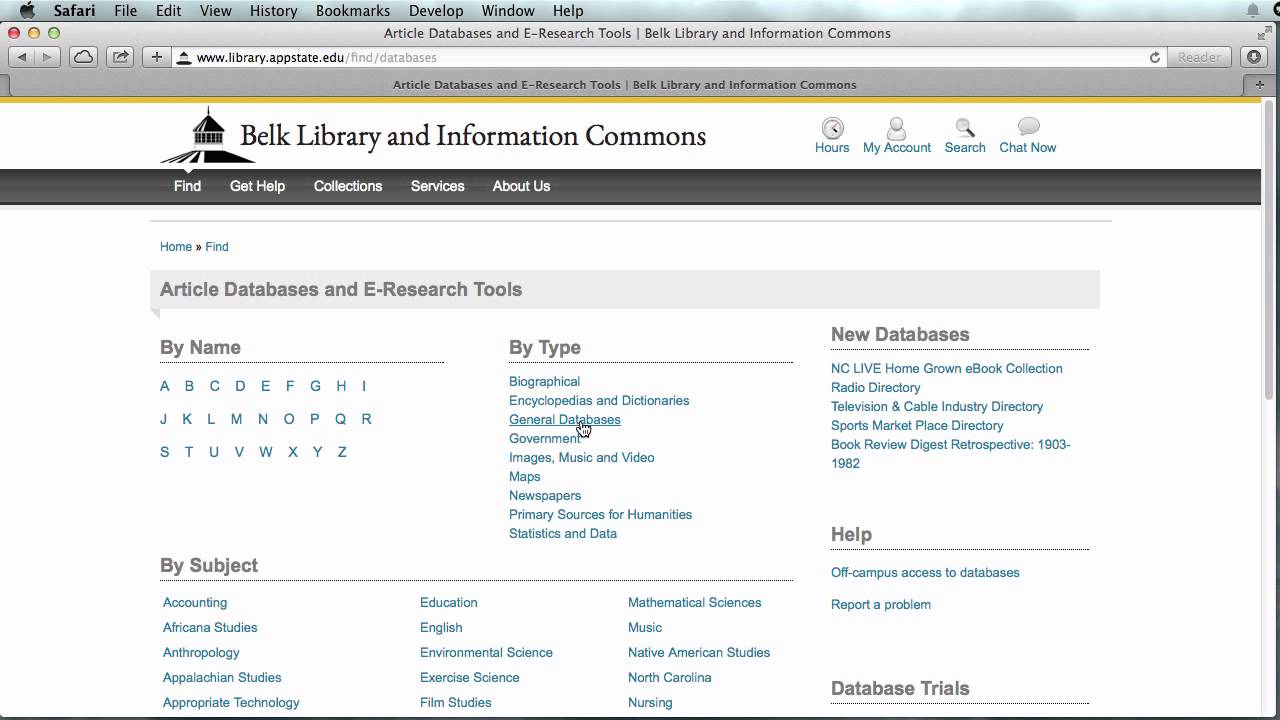Click the Hours clock icon
The height and width of the screenshot is (720, 1280).
pyautogui.click(x=832, y=128)
